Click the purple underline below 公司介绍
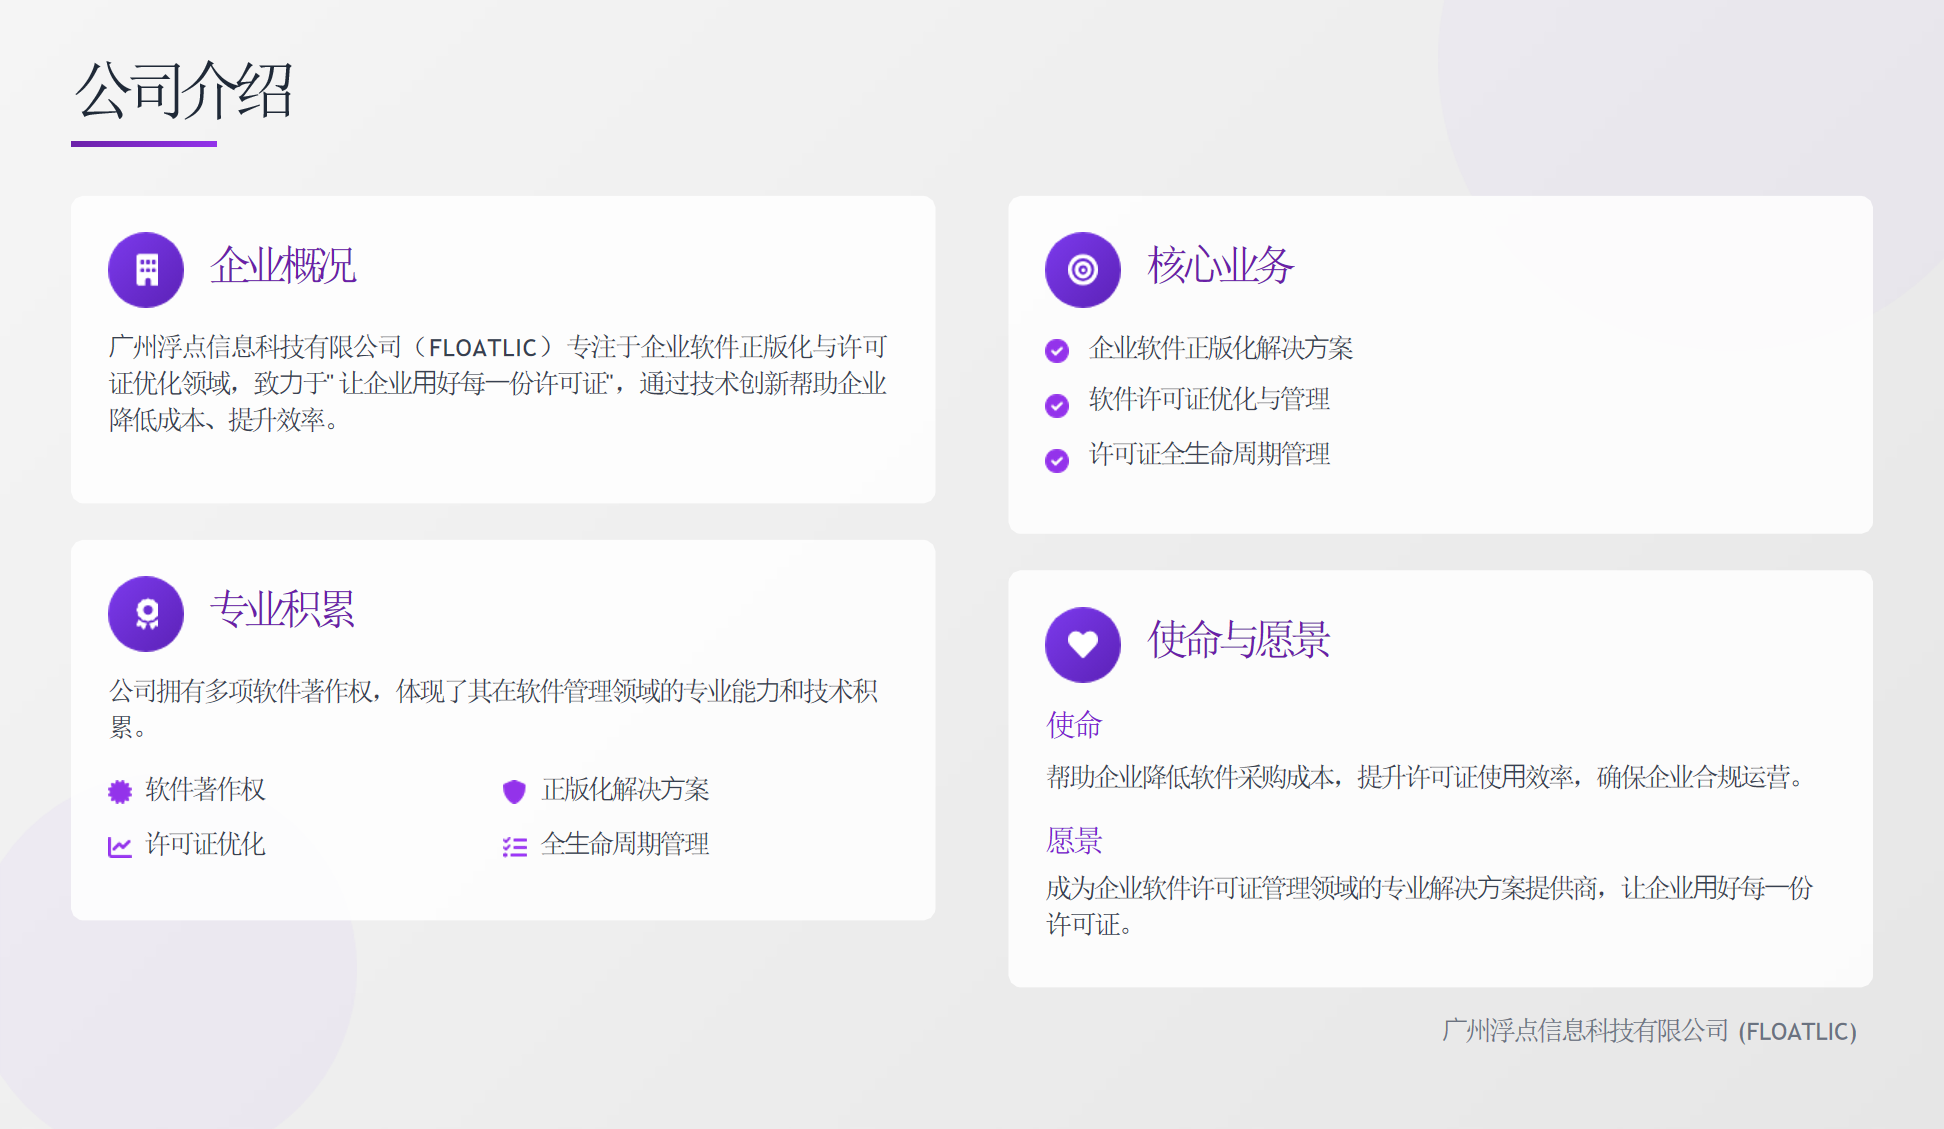 click(144, 144)
